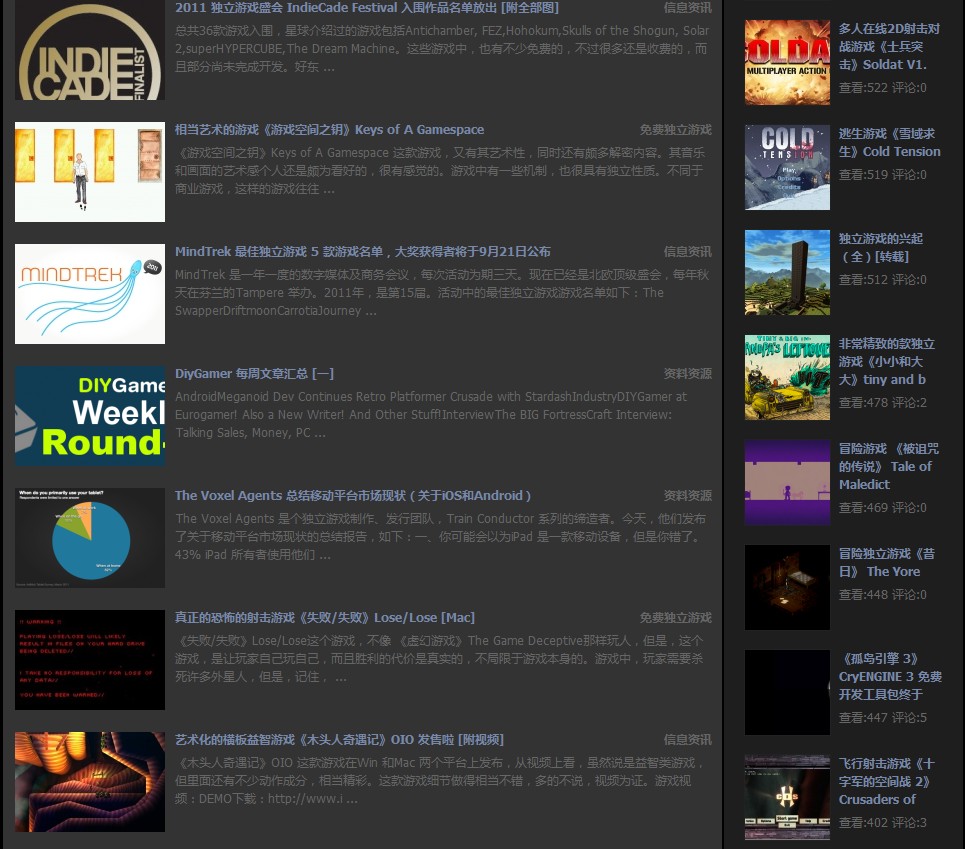This screenshot has height=849, width=965.
Task: Open the 独立游戏的兴起 sidebar link
Action: [880, 247]
